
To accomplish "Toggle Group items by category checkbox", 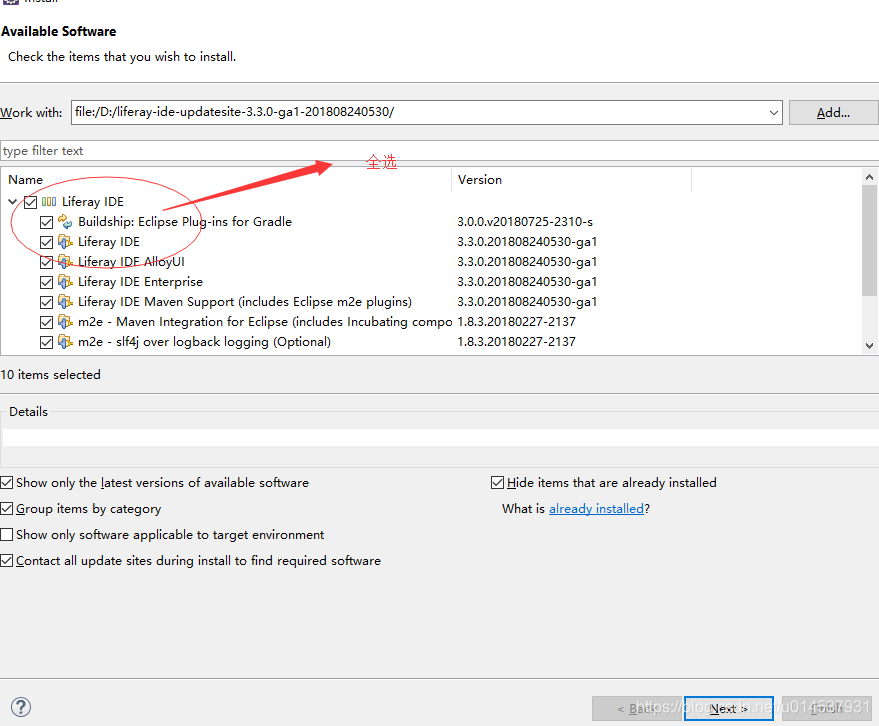I will coord(7,509).
